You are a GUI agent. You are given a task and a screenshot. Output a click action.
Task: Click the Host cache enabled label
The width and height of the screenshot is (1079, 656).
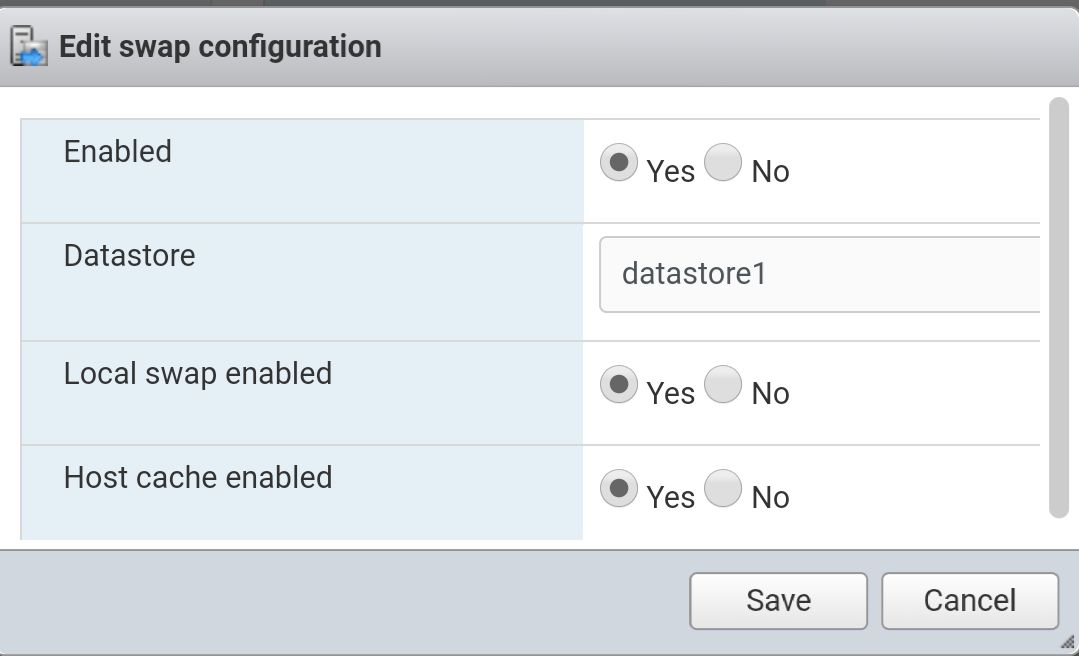click(x=198, y=478)
